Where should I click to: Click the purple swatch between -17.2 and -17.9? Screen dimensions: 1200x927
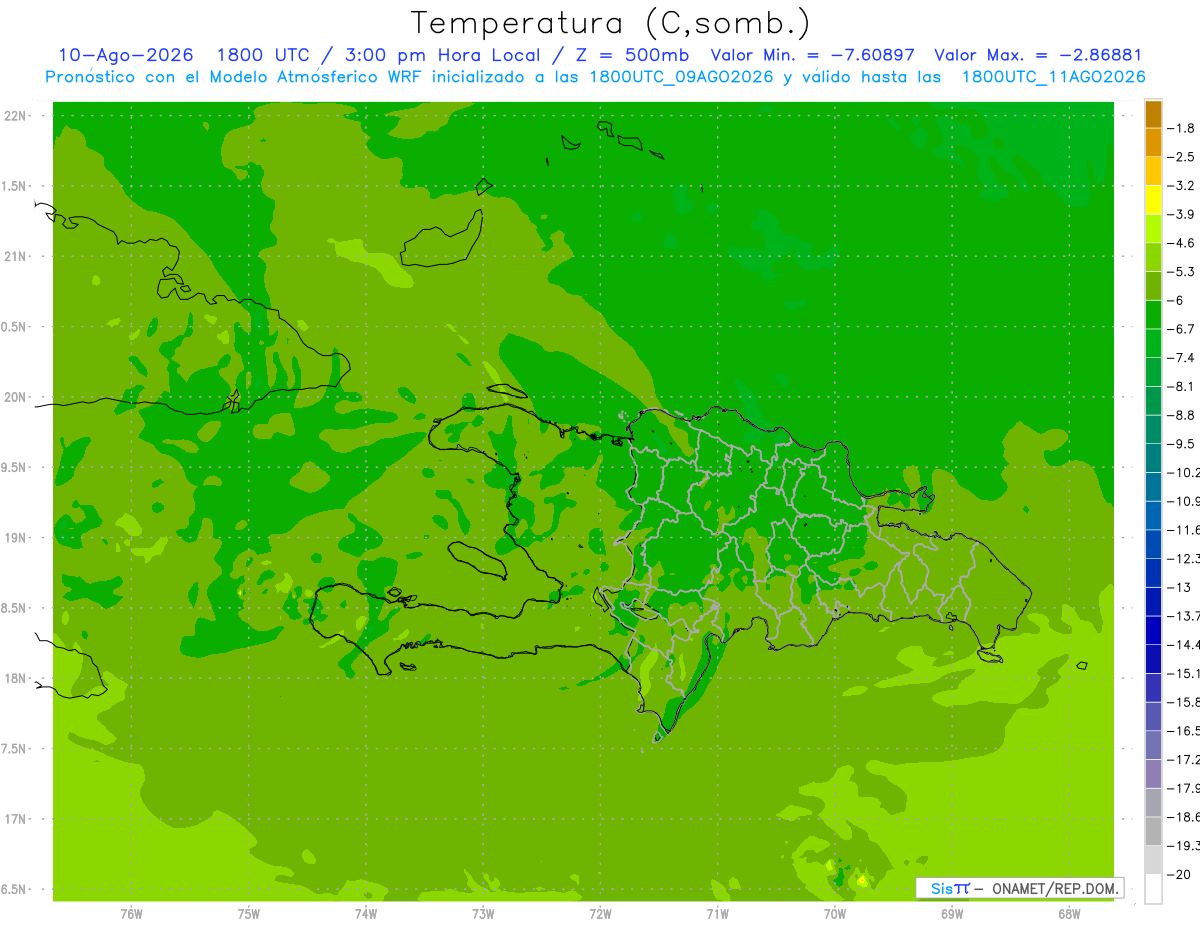tap(1153, 774)
